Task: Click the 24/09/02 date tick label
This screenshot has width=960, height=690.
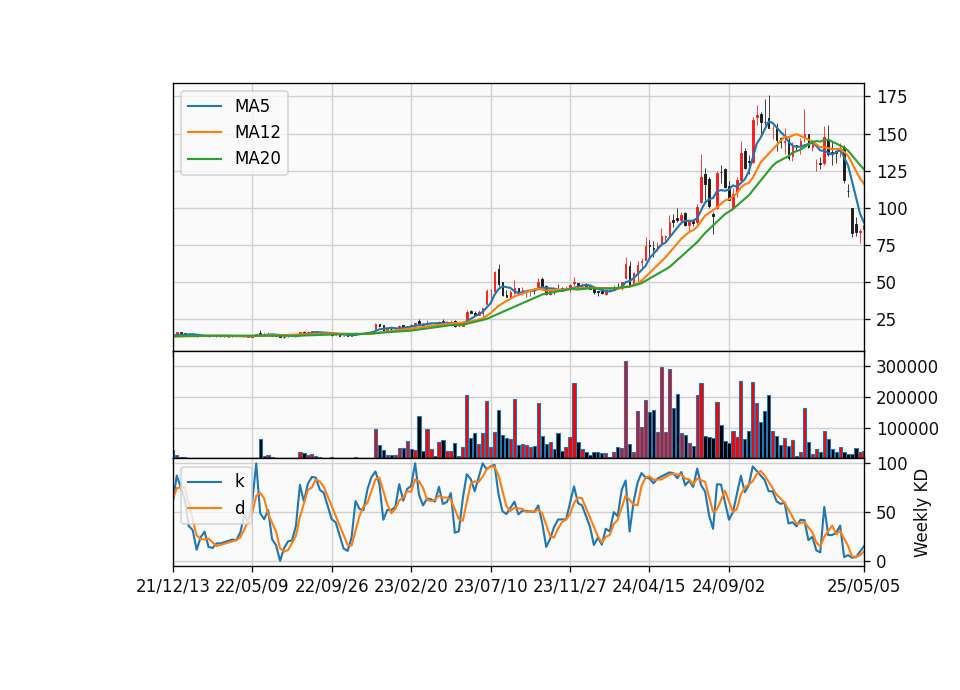Action: [729, 586]
